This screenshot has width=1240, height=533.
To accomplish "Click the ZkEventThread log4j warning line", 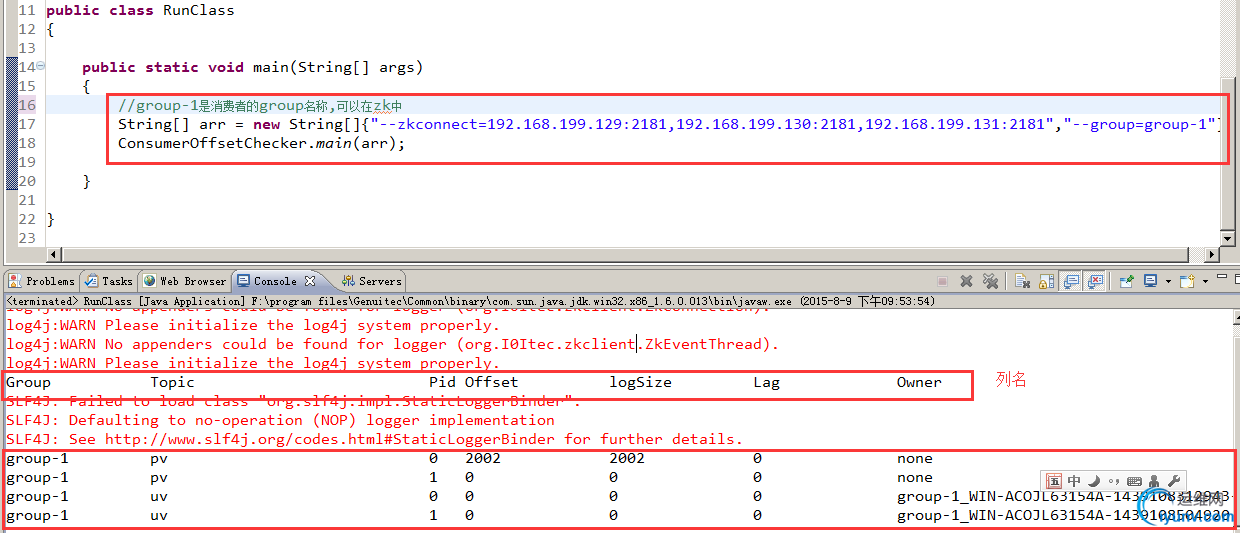I will (x=392, y=344).
